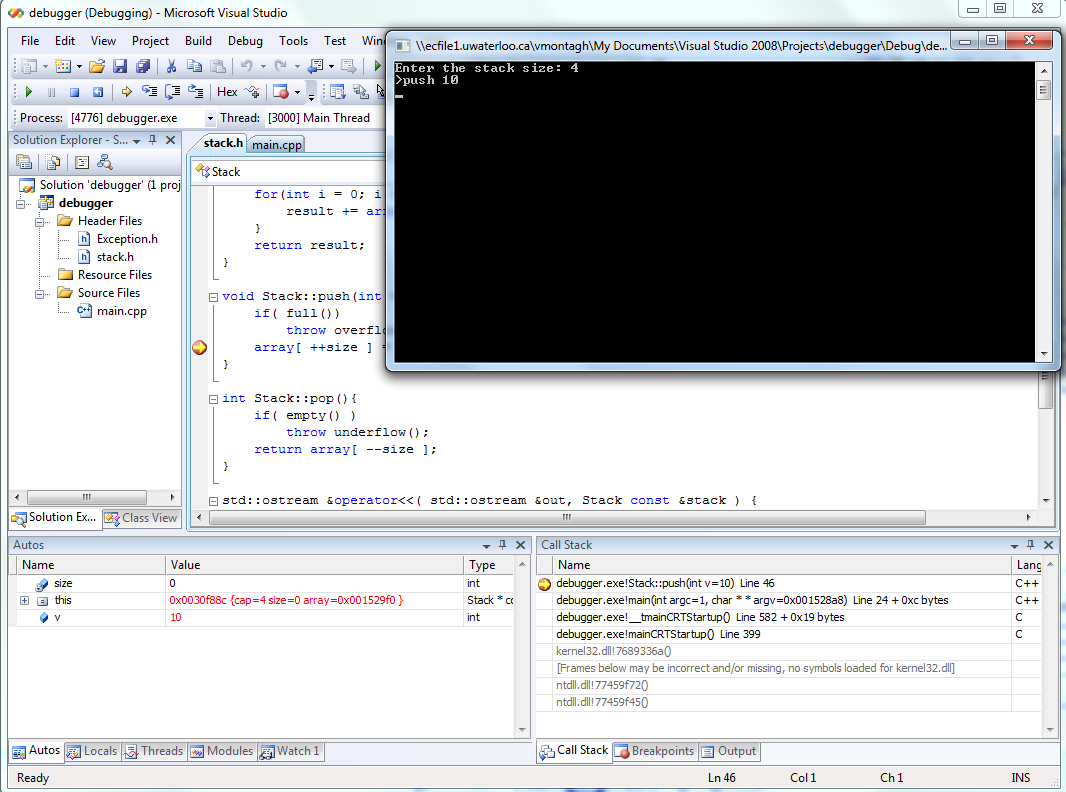
Task: Toggle auto-hide pin on Solution Explorer
Action: (x=153, y=140)
